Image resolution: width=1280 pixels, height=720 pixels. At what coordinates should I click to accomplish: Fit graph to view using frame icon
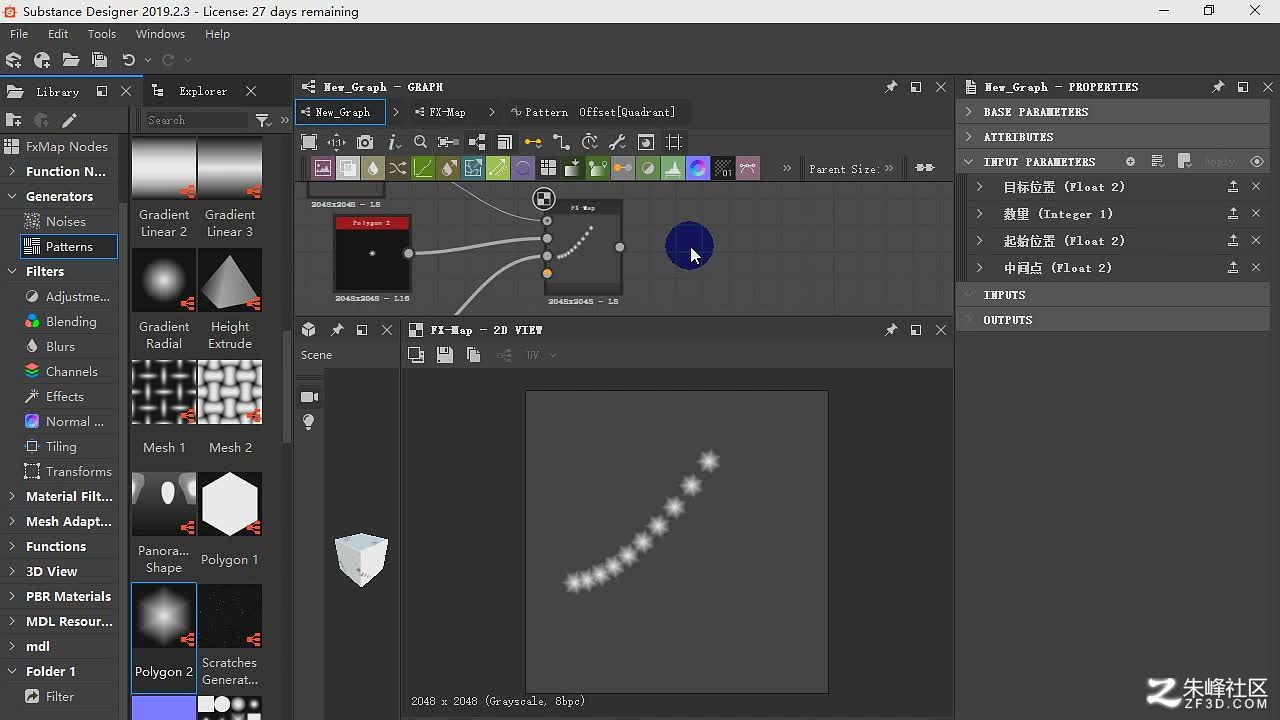(309, 142)
